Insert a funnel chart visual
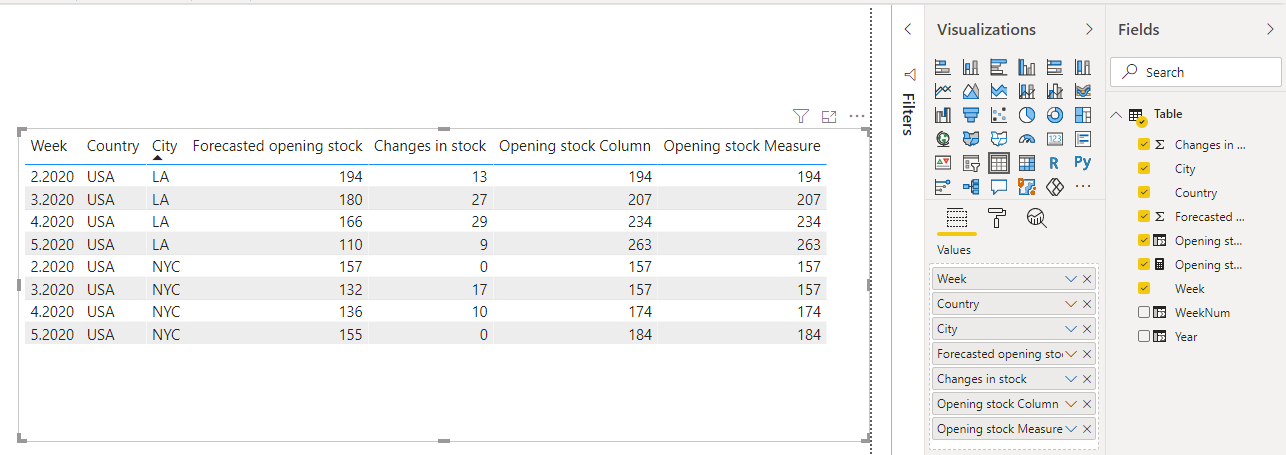 coord(970,115)
